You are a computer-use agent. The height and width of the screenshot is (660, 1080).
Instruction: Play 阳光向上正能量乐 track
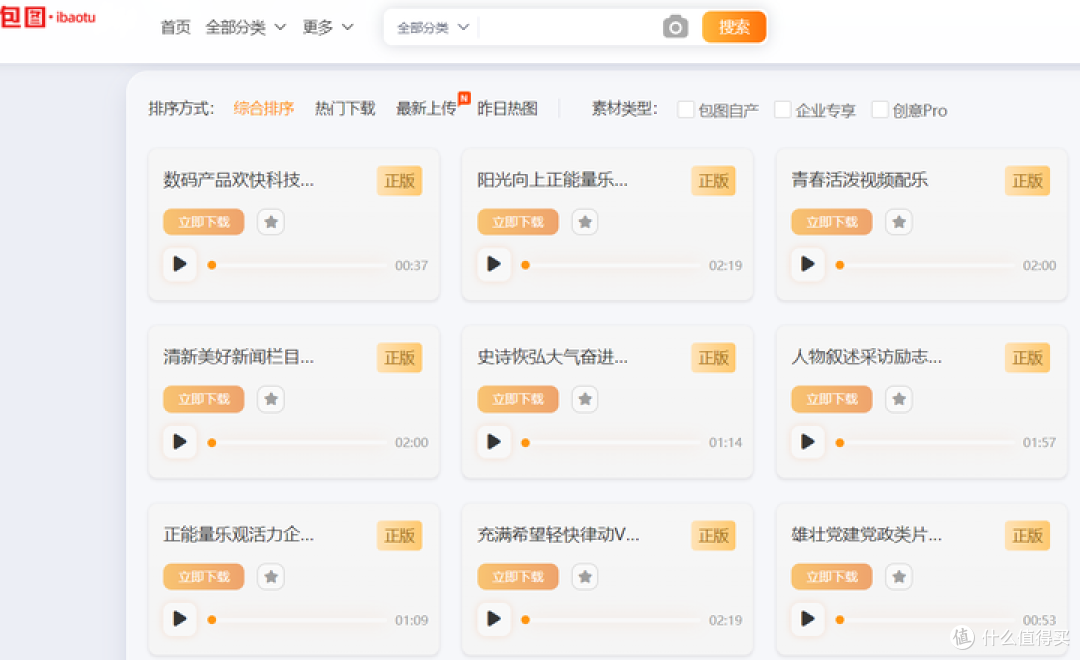coord(494,264)
